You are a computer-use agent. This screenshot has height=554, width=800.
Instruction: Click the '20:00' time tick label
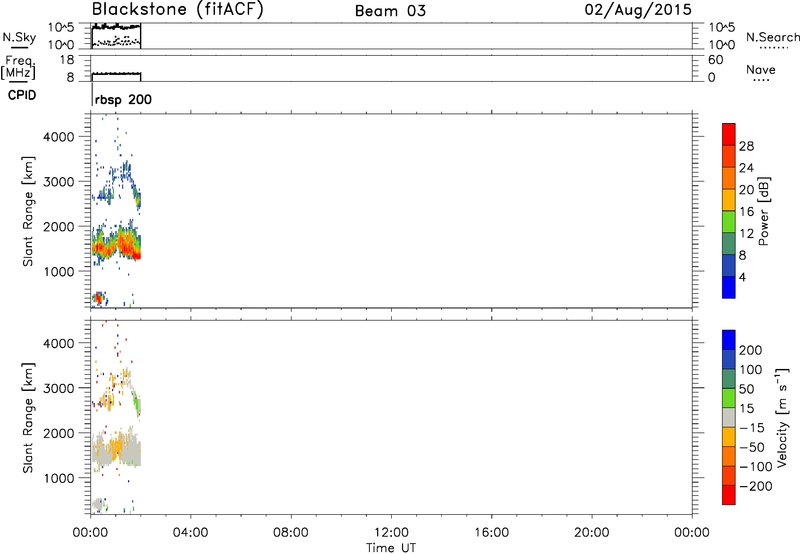pos(591,533)
